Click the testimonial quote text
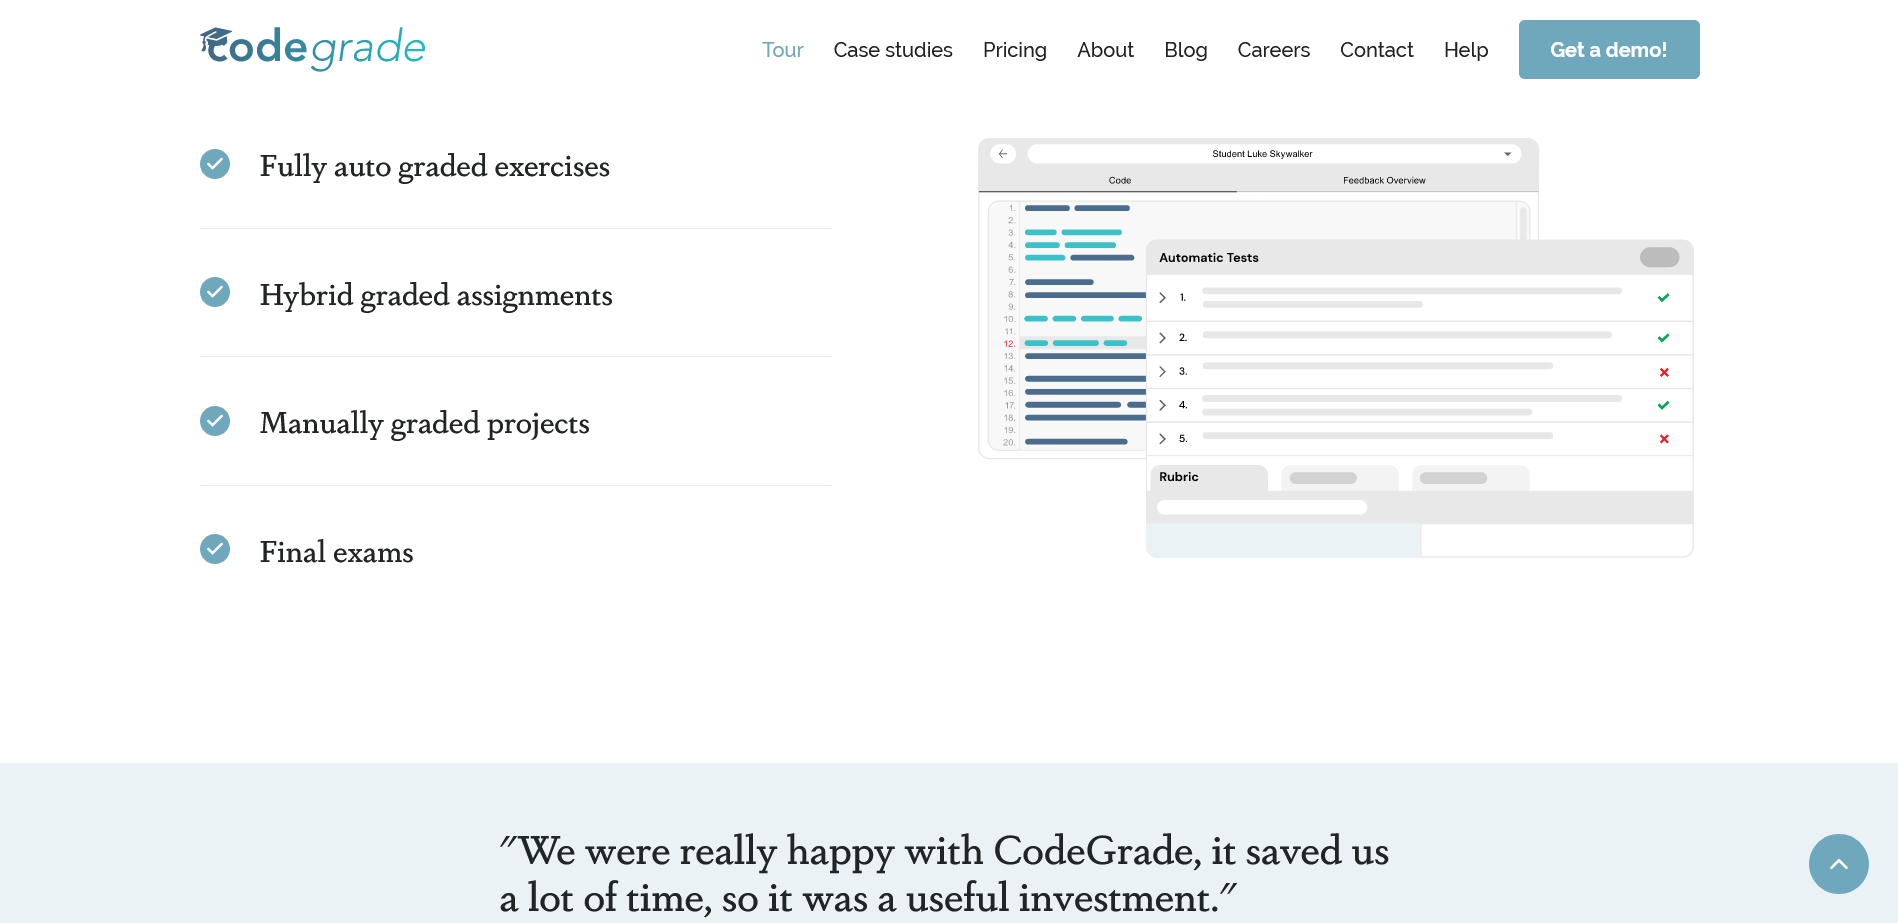 (944, 874)
